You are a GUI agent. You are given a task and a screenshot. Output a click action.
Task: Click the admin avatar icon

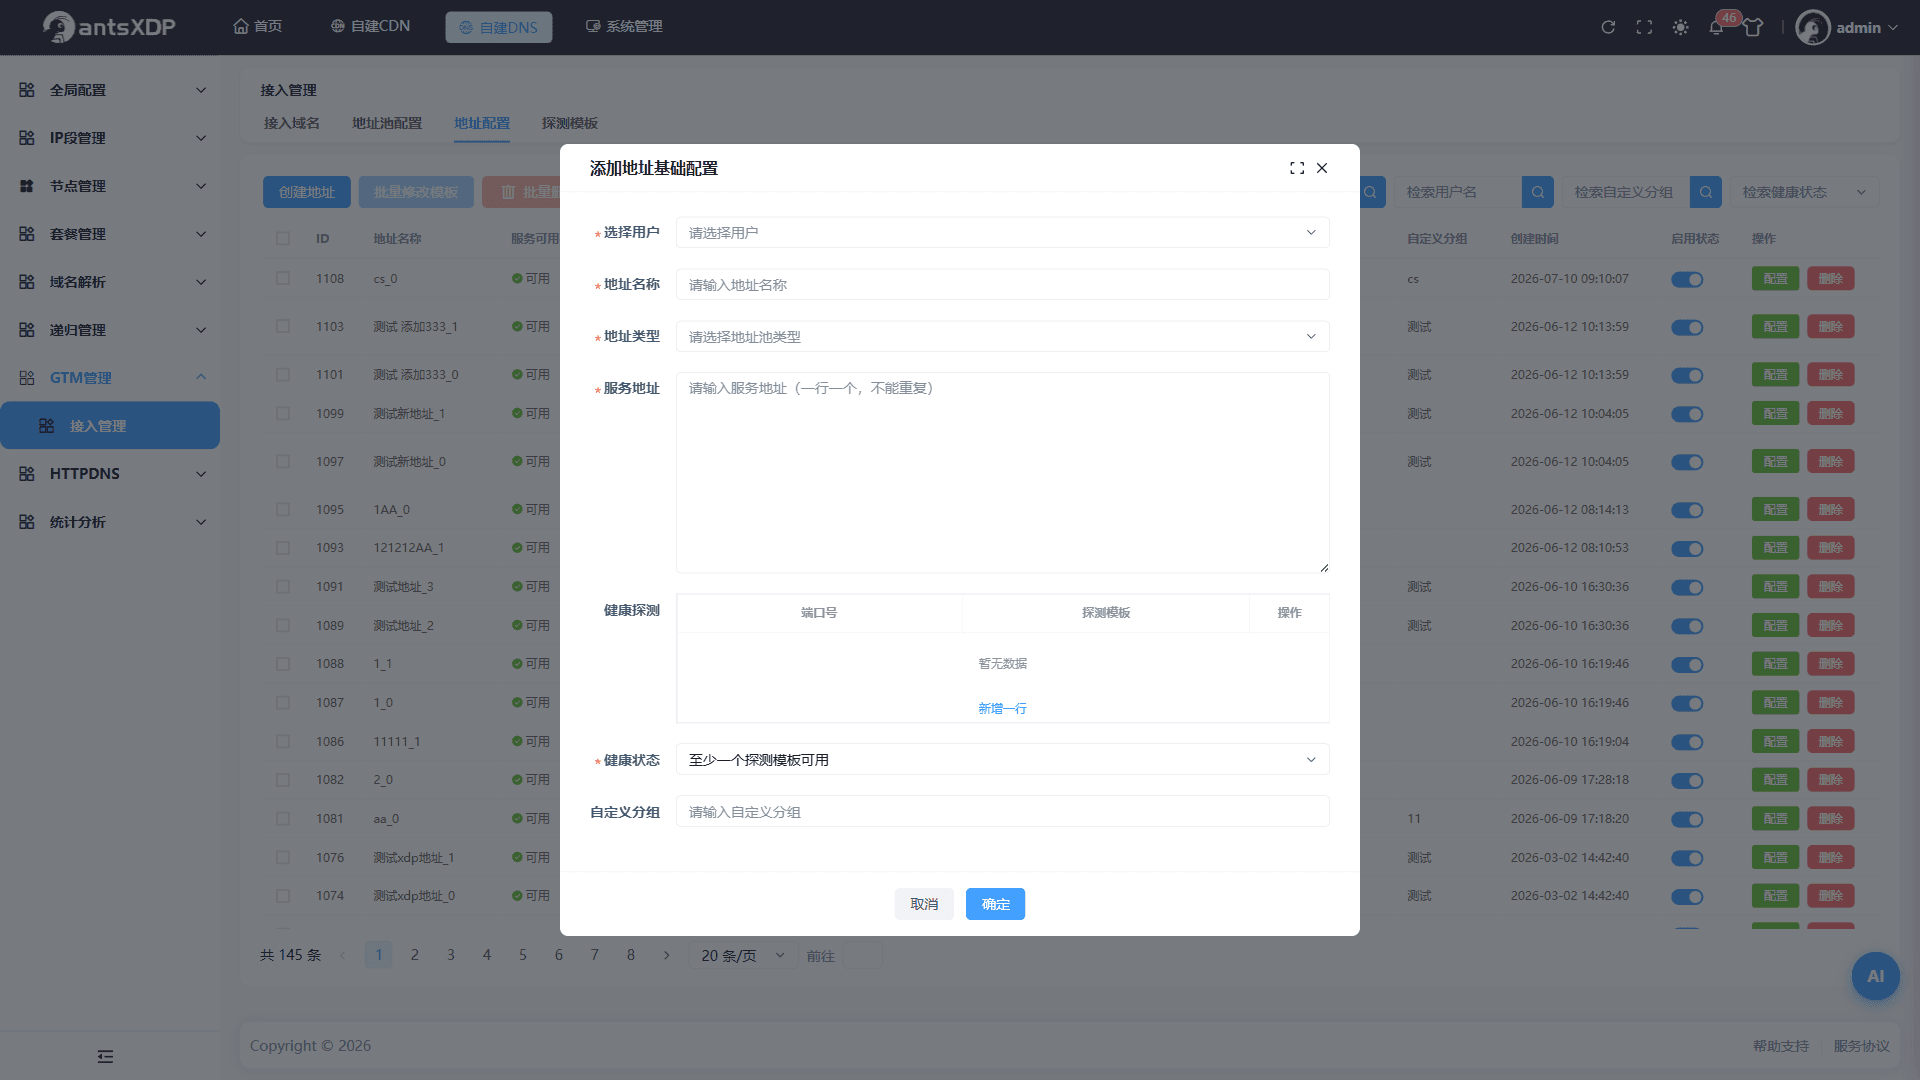click(1813, 27)
